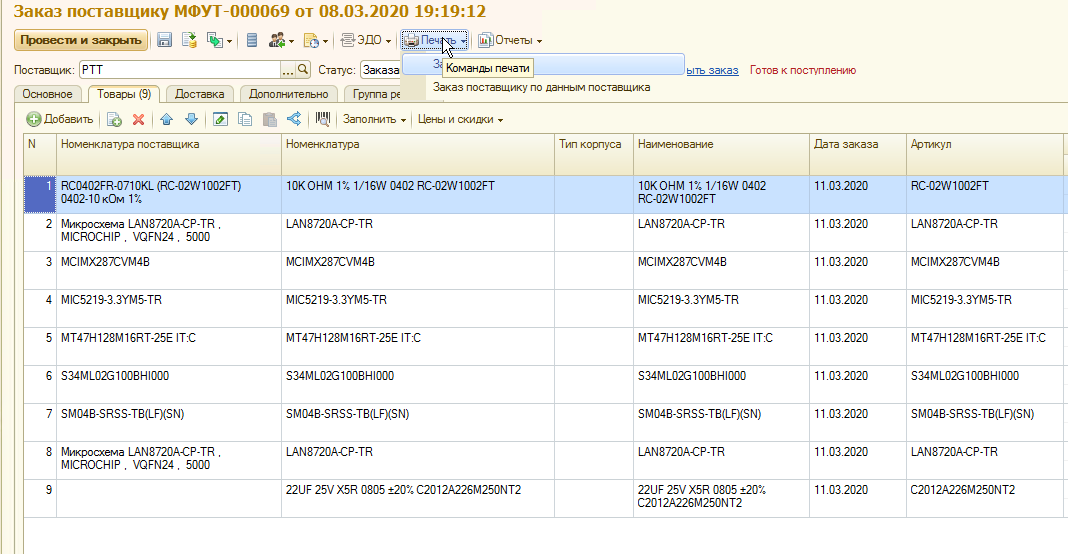Move row down with blue down arrow

tap(190, 119)
